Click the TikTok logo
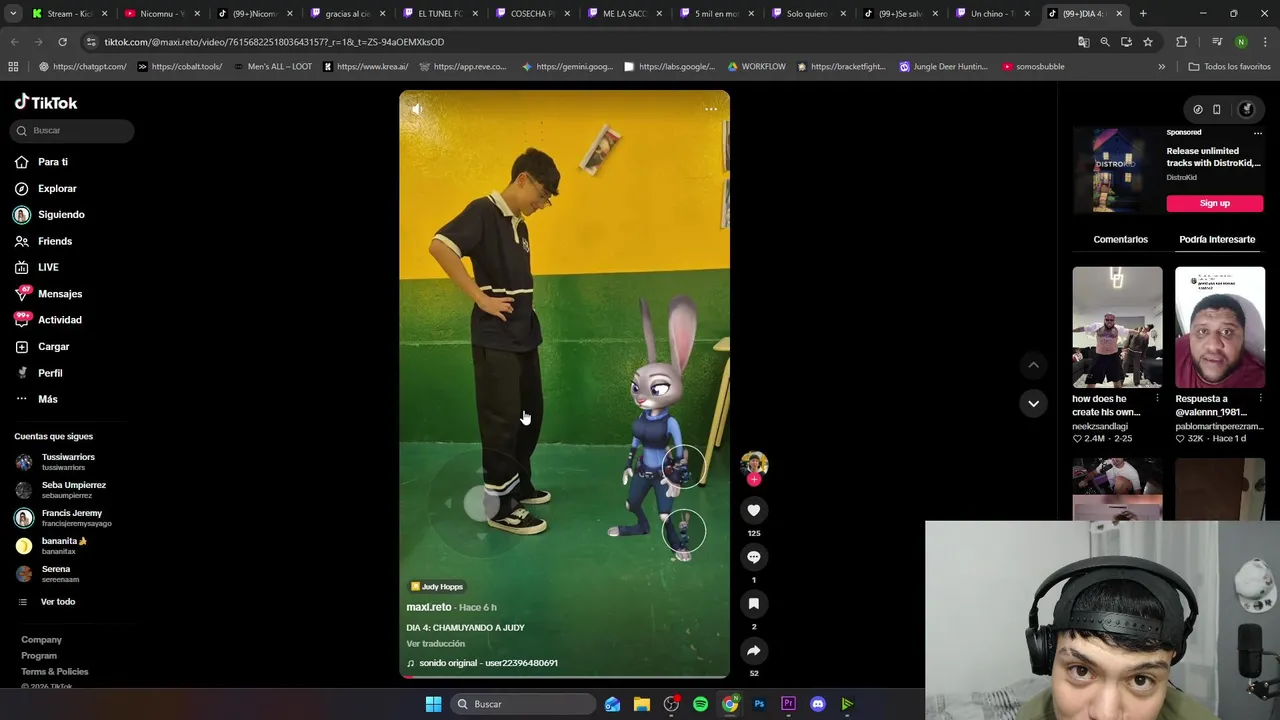Screen dimensions: 1280x720 [x=46, y=102]
